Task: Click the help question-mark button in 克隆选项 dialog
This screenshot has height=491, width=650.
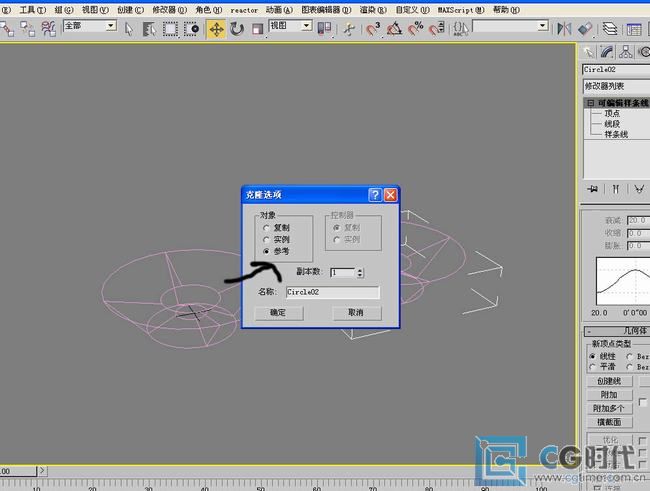Action: (375, 194)
